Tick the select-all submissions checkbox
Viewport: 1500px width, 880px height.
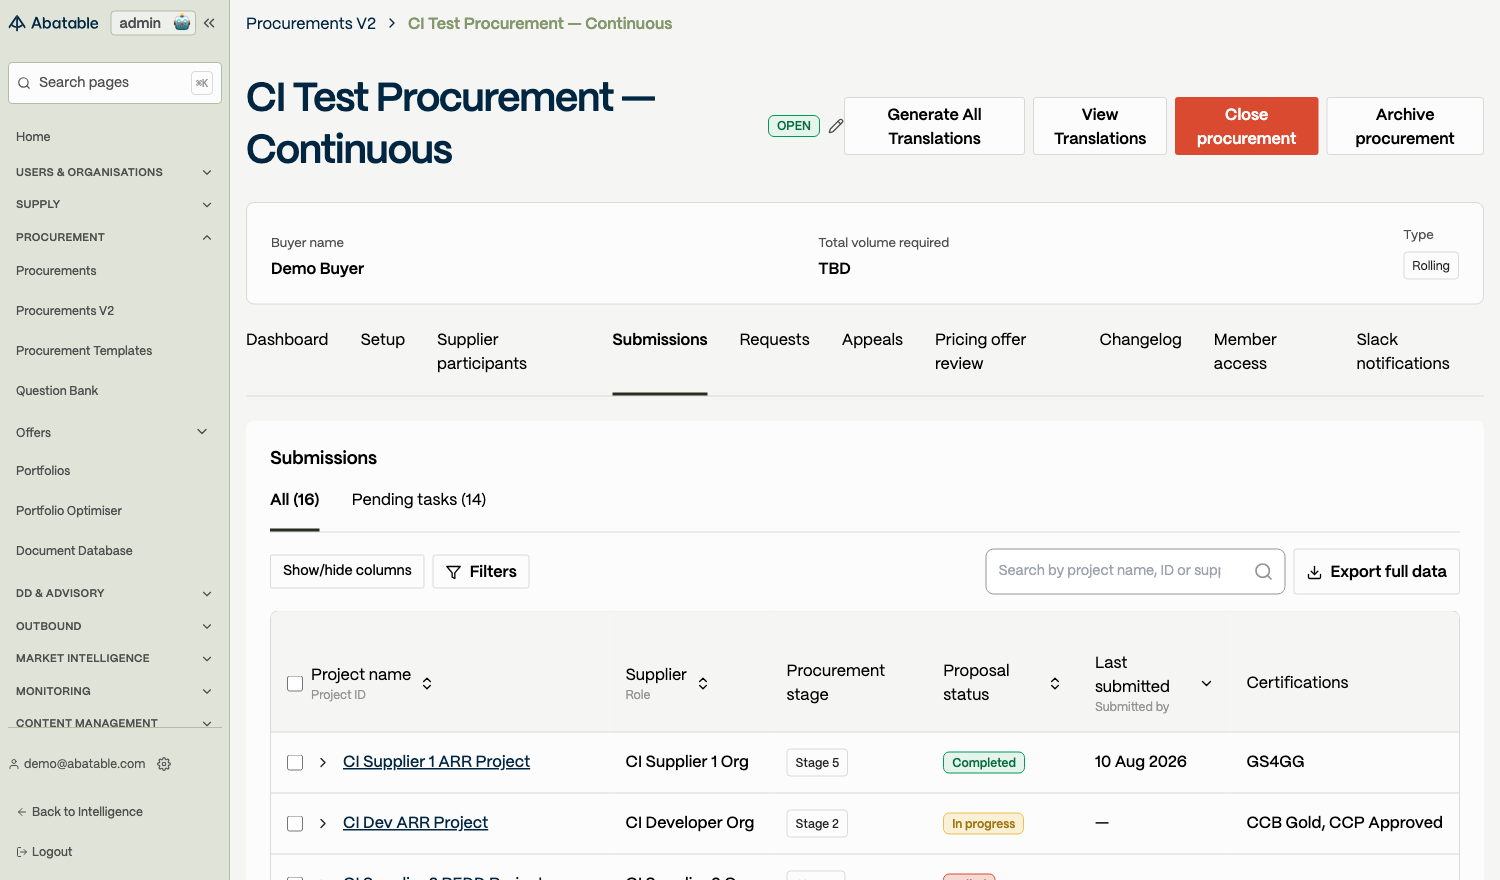point(295,684)
